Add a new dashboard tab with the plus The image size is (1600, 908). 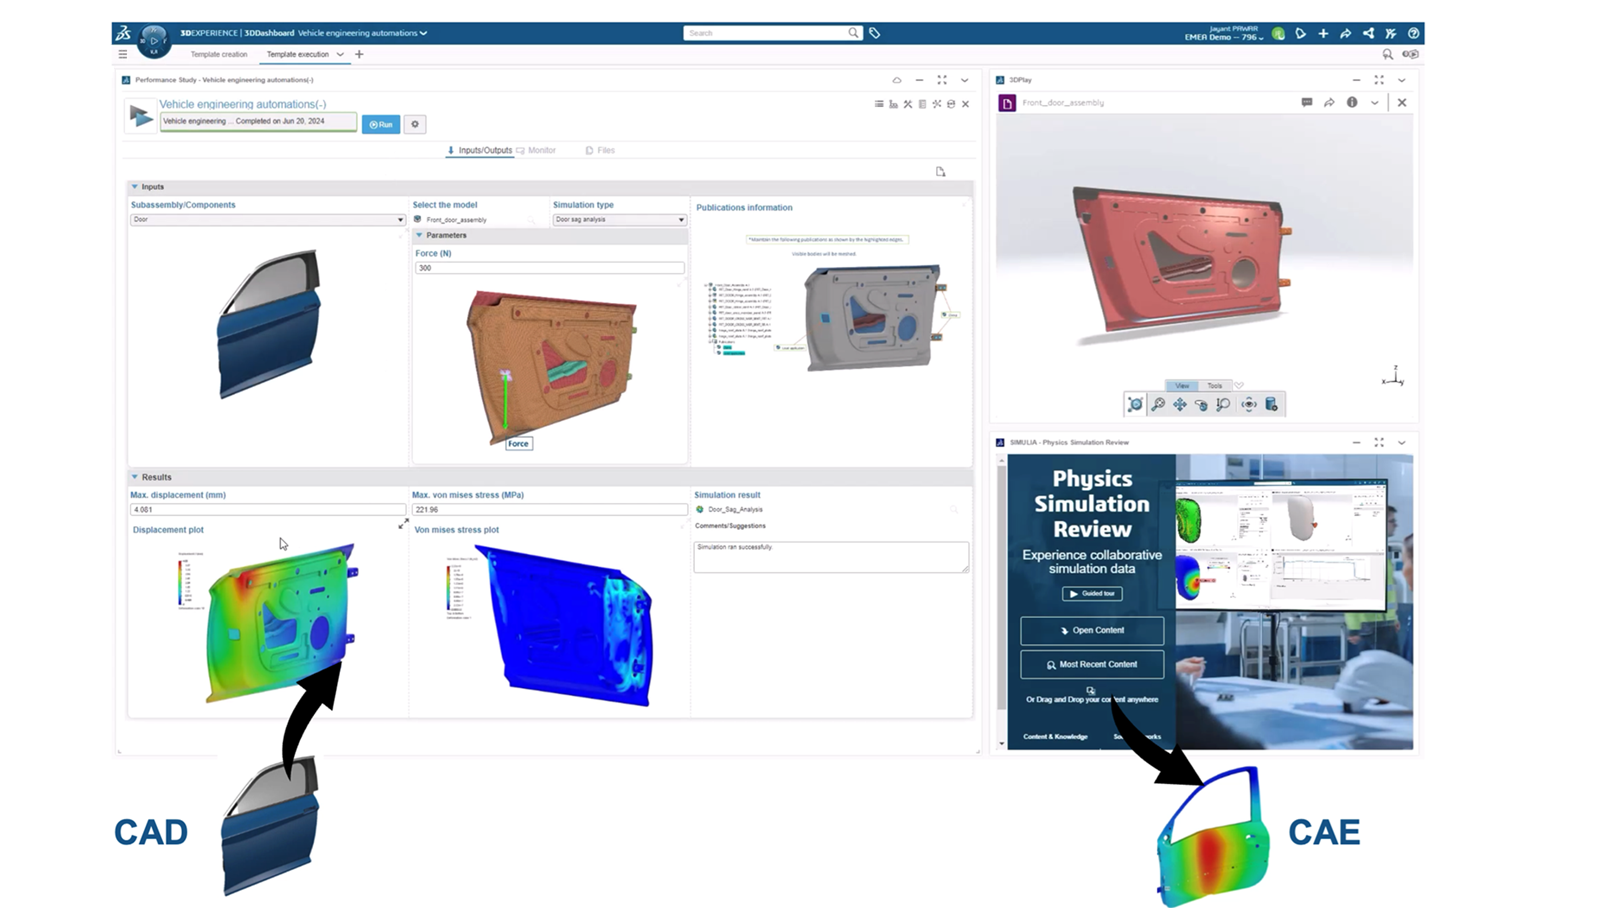pyautogui.click(x=359, y=55)
